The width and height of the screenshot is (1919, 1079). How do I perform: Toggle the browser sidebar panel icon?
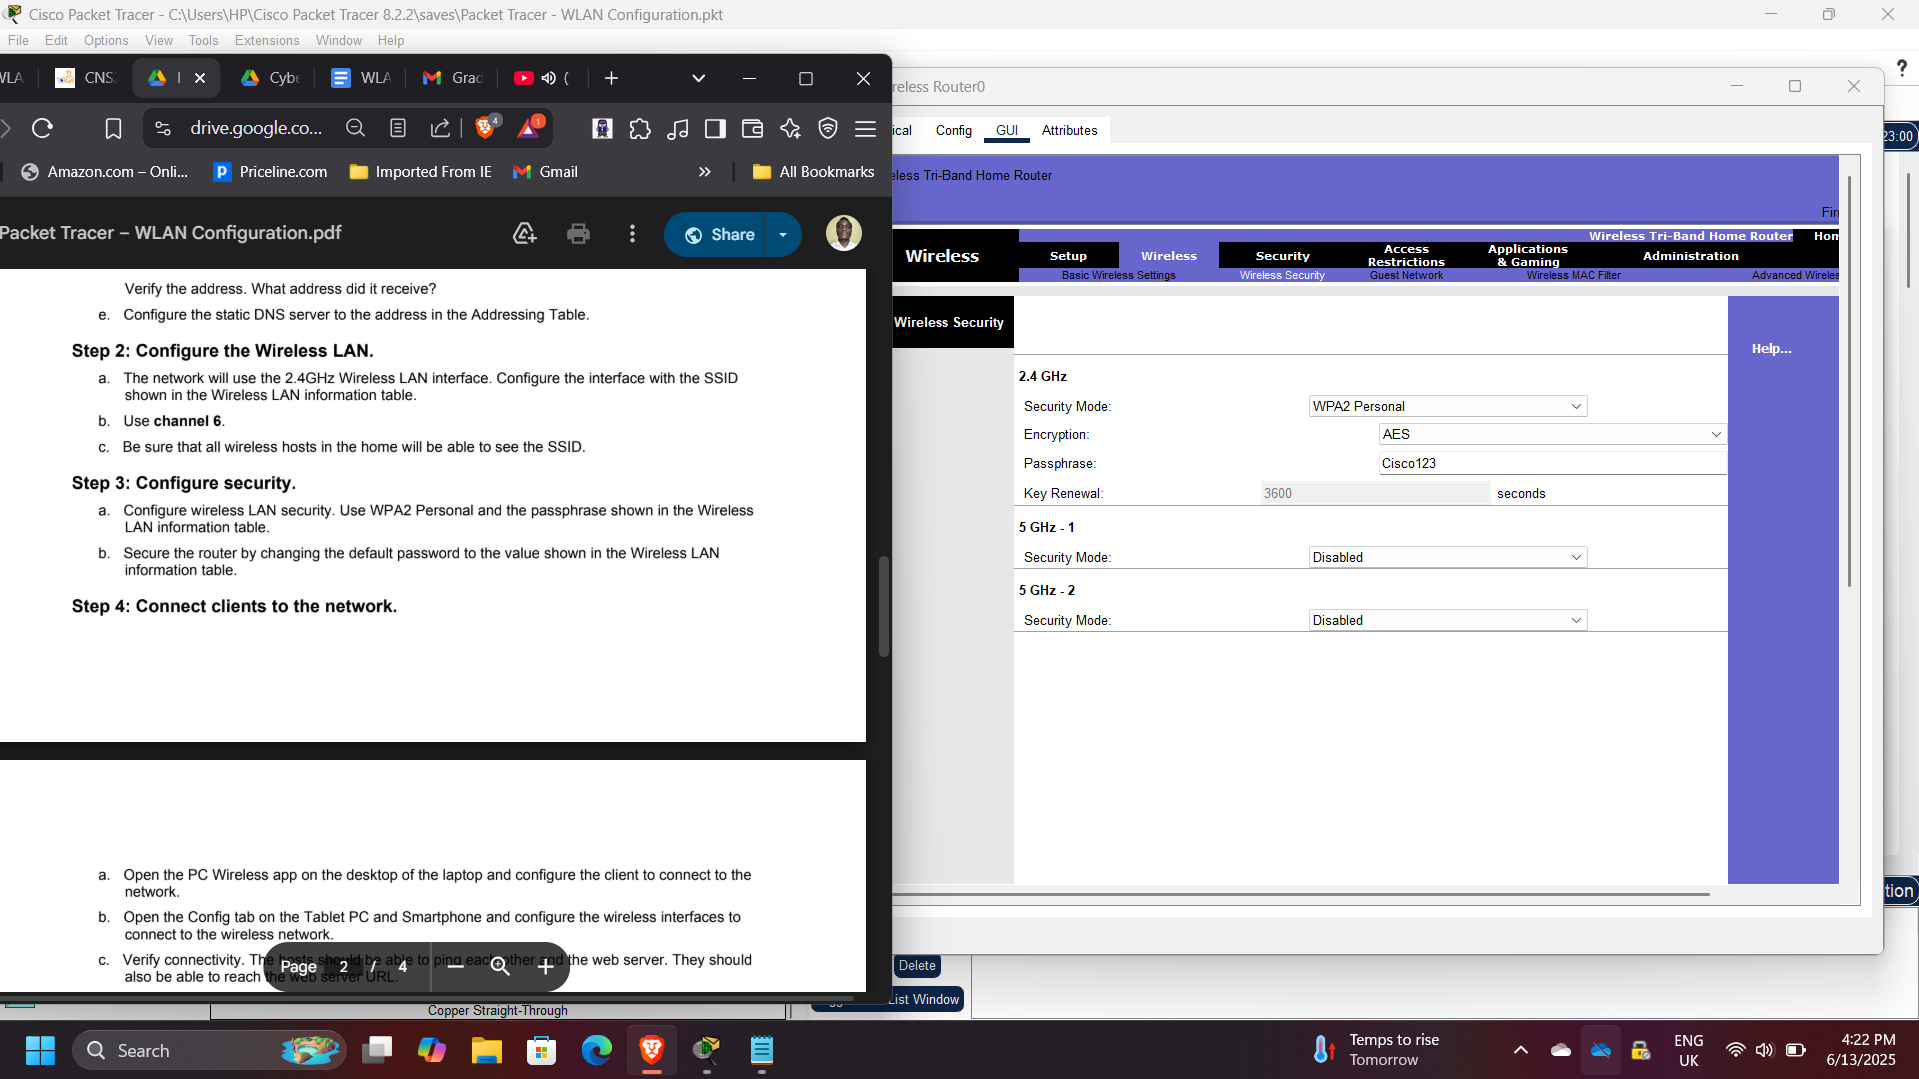point(715,128)
